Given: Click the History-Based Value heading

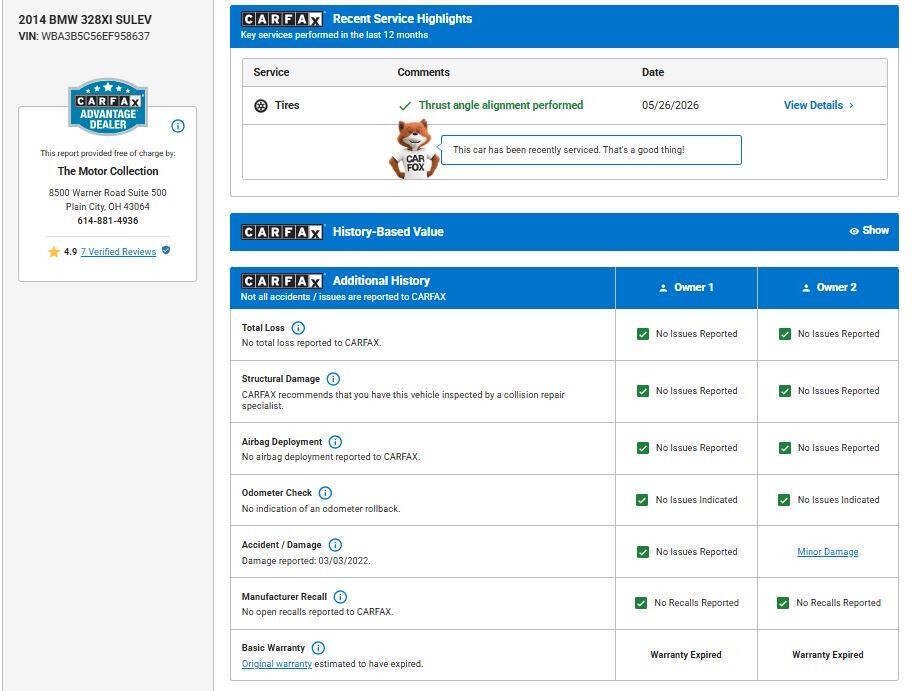Looking at the screenshot, I should tap(388, 231).
